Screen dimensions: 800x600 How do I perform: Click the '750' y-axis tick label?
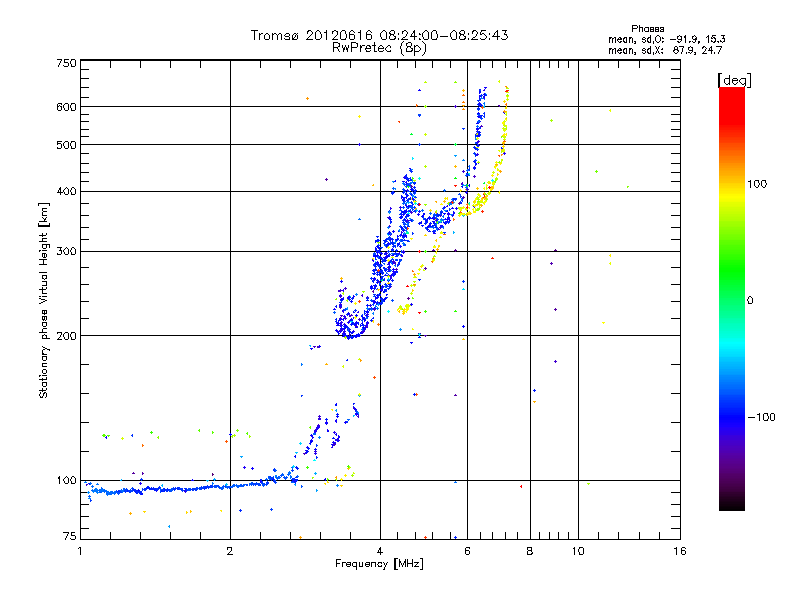(66, 63)
